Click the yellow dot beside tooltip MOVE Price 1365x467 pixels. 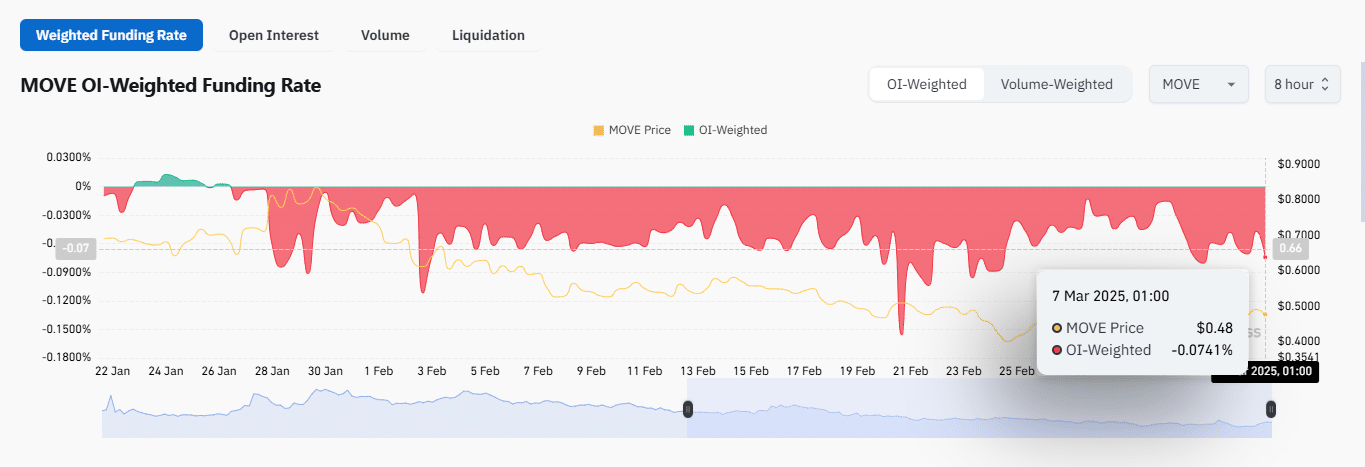pos(1057,328)
